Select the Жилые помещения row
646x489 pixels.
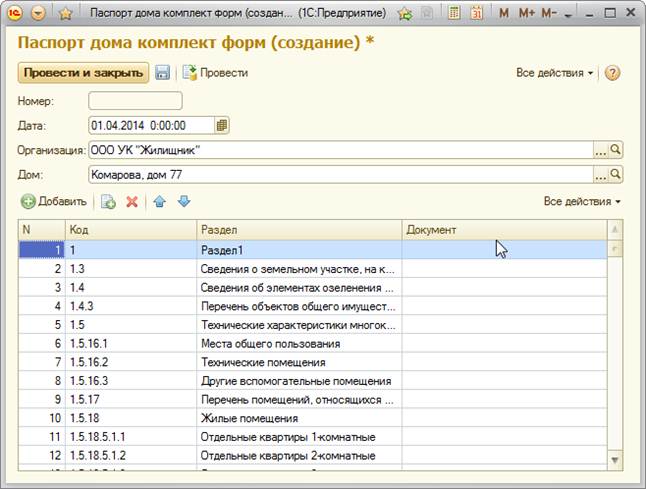click(x=313, y=418)
